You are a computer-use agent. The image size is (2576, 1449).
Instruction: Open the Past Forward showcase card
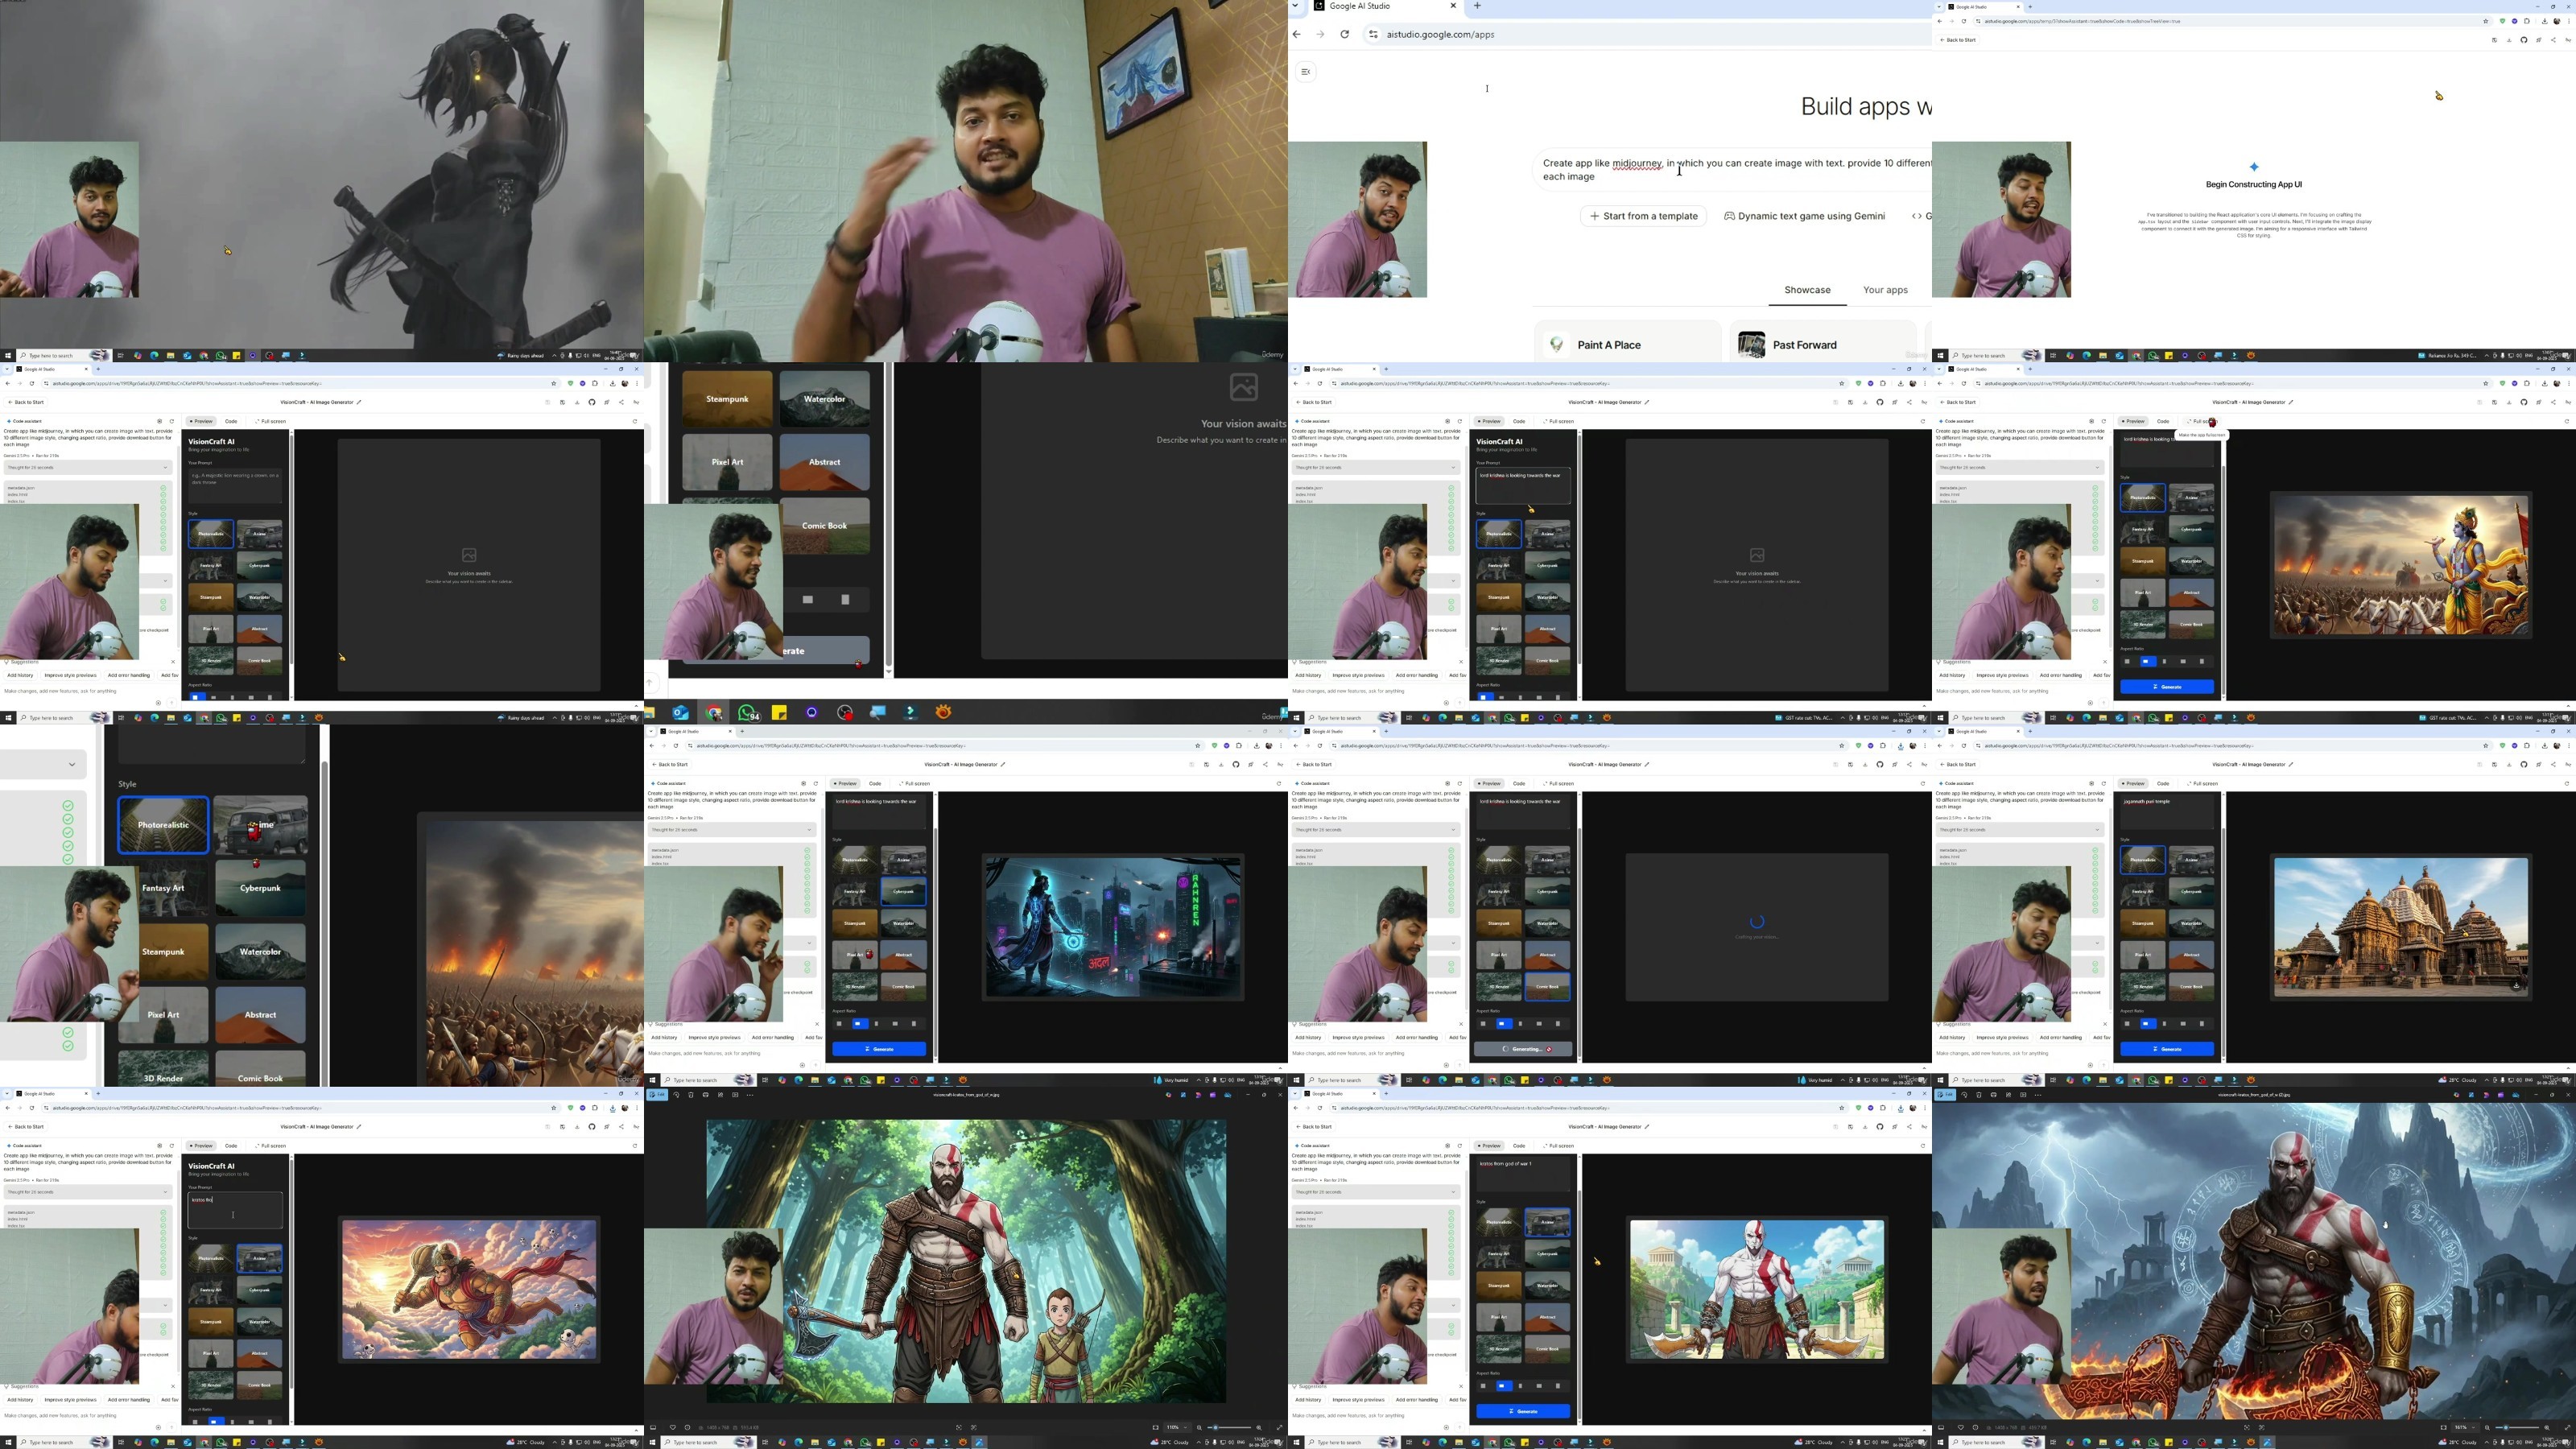[1823, 342]
